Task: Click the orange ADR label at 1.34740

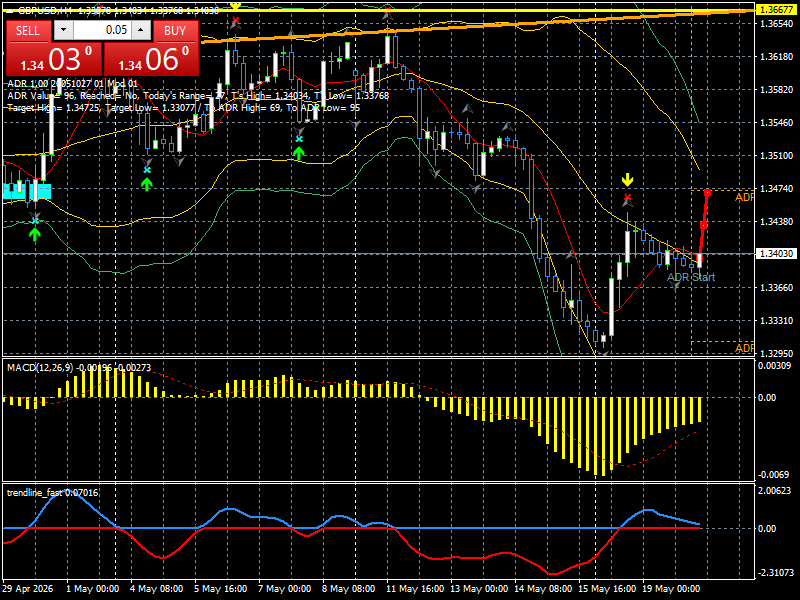Action: [744, 197]
